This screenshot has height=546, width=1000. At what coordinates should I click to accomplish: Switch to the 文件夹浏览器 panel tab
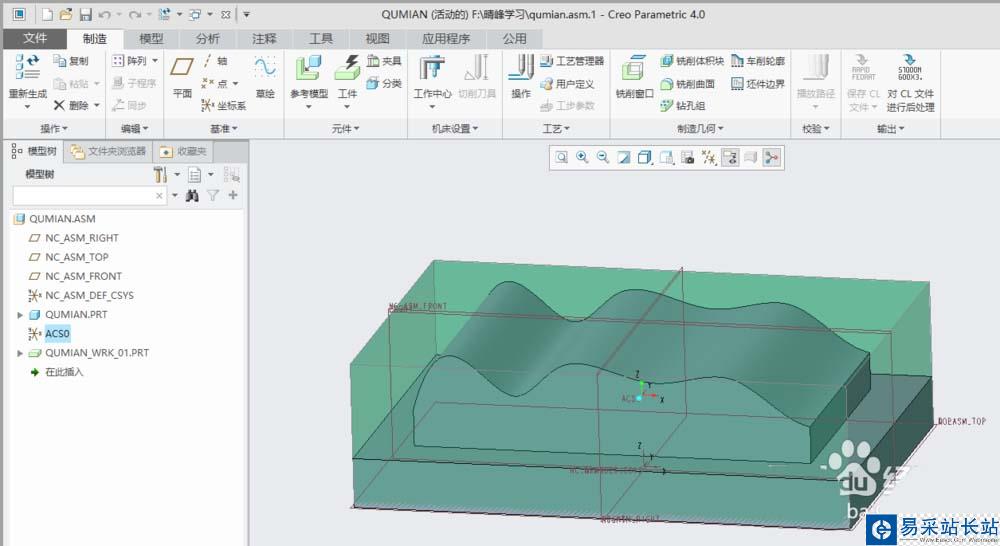pos(108,151)
